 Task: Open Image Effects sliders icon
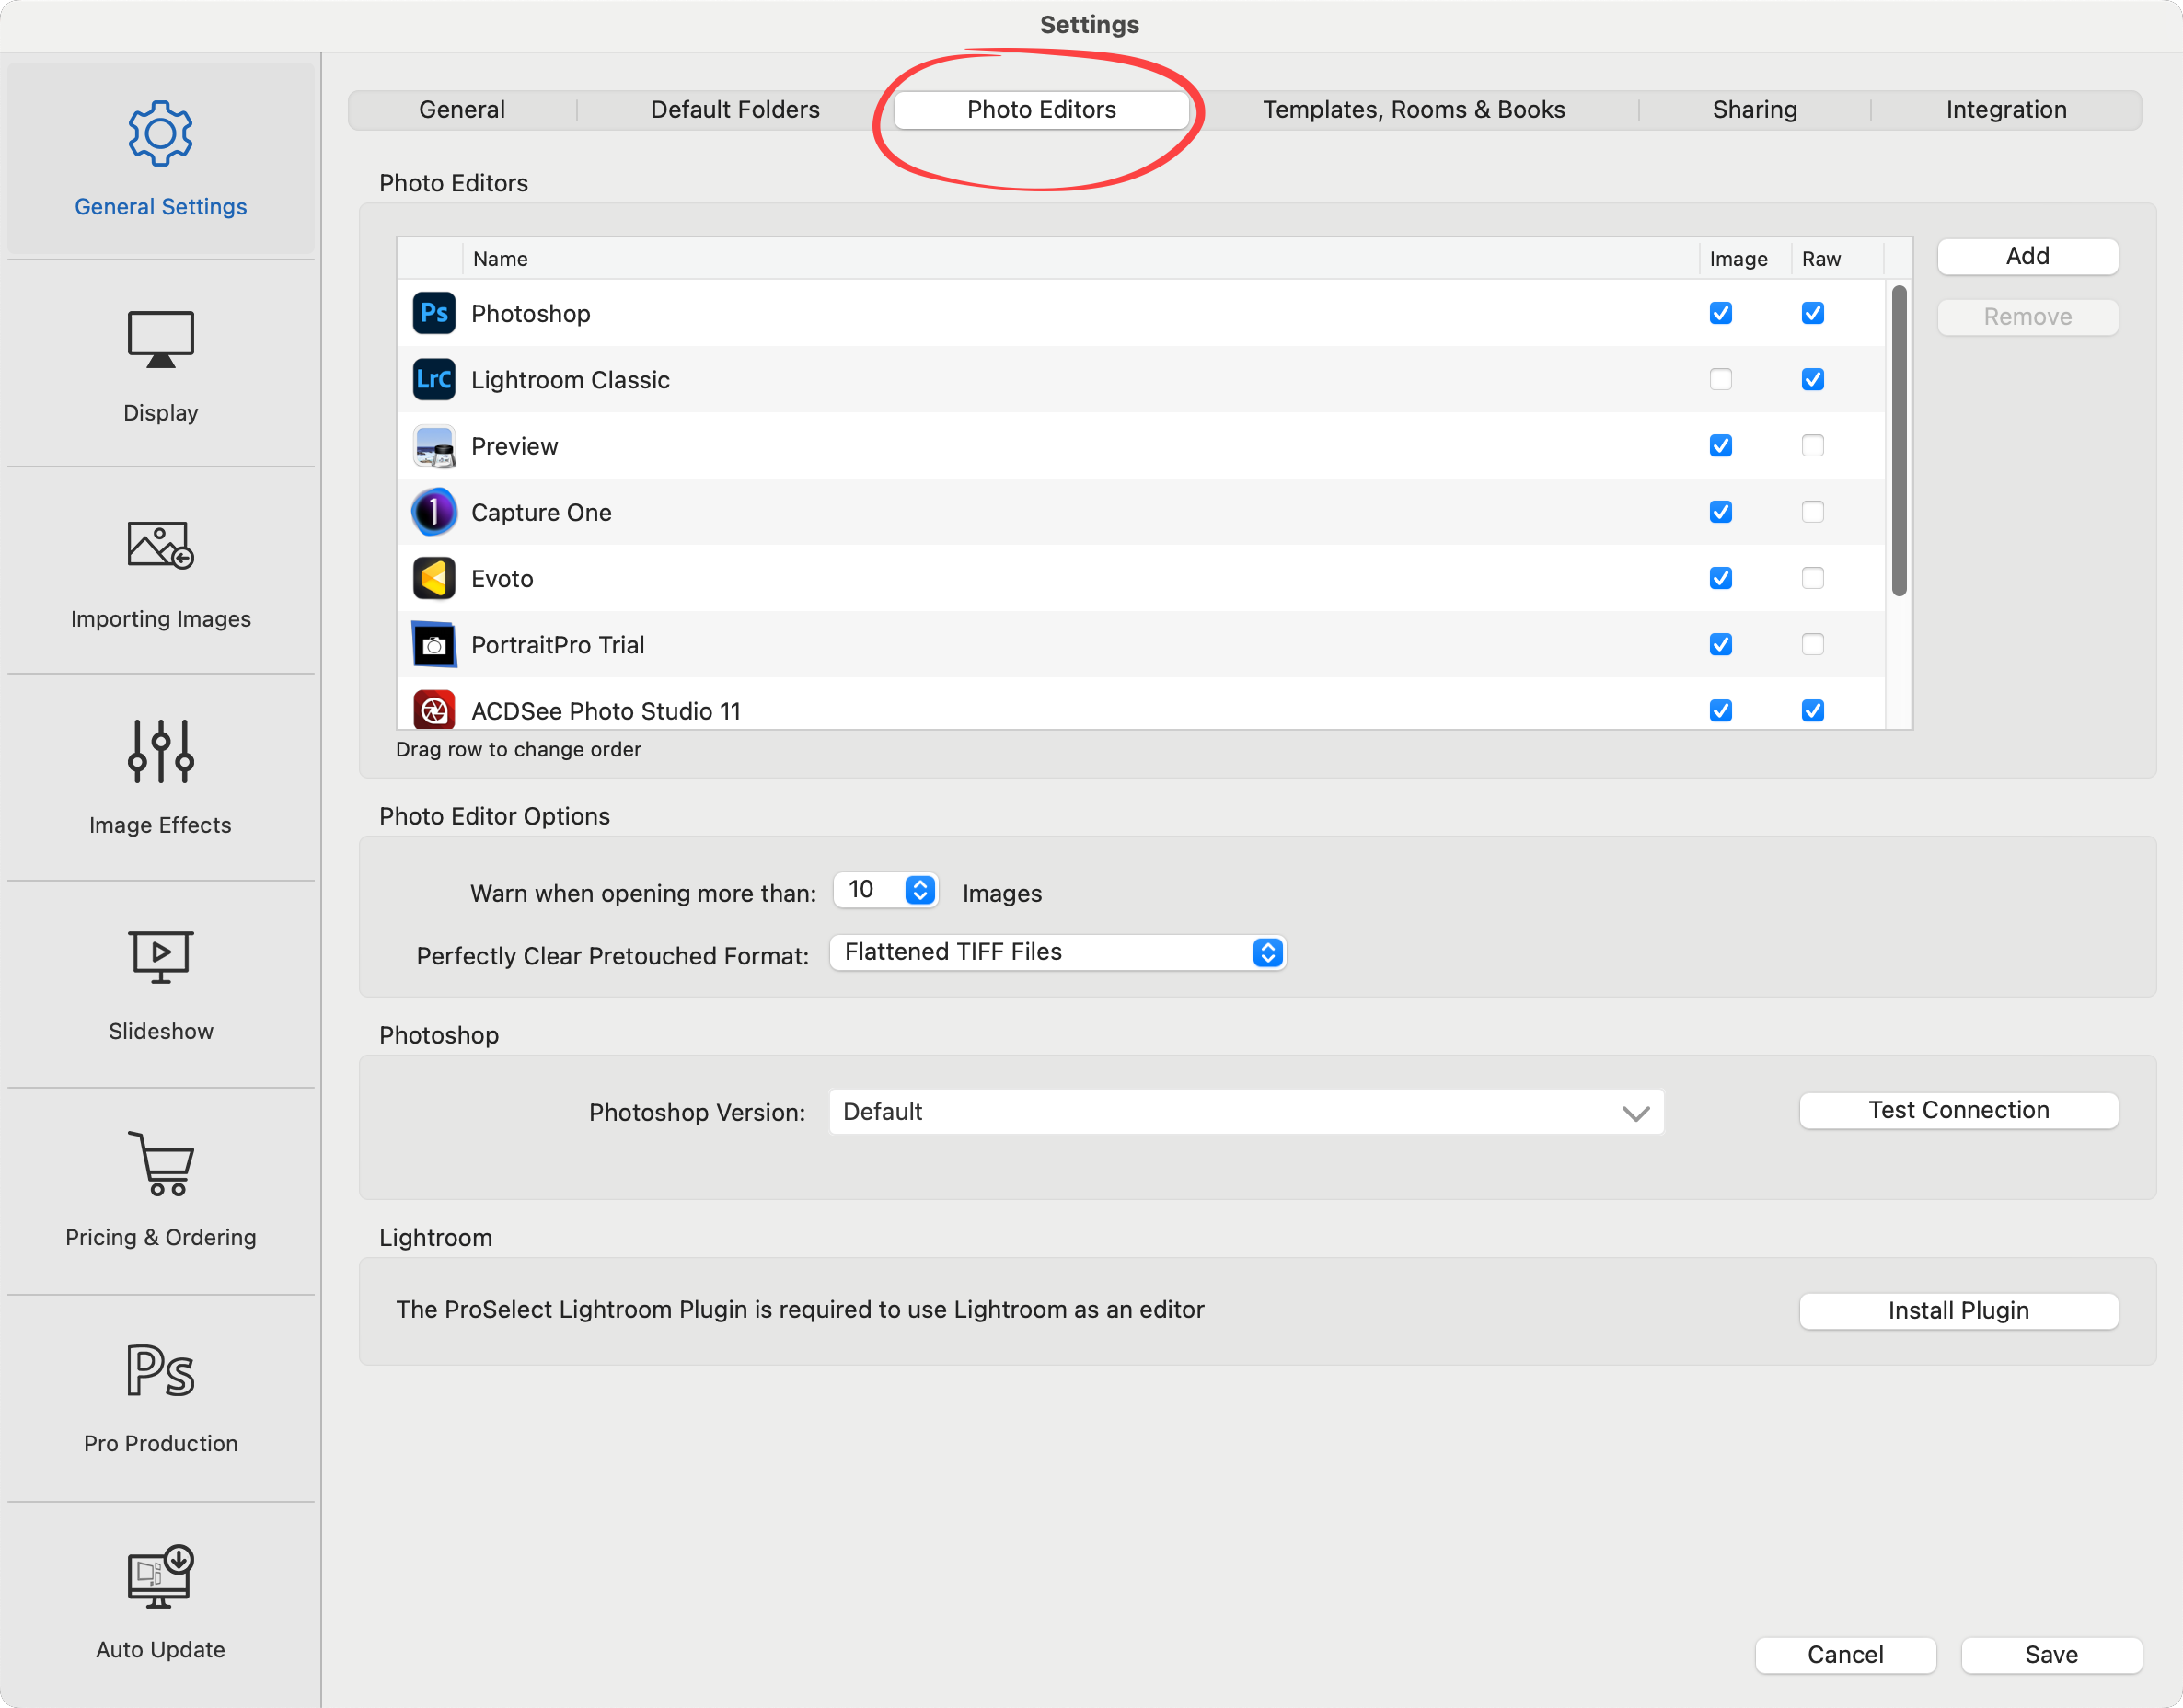click(x=160, y=751)
